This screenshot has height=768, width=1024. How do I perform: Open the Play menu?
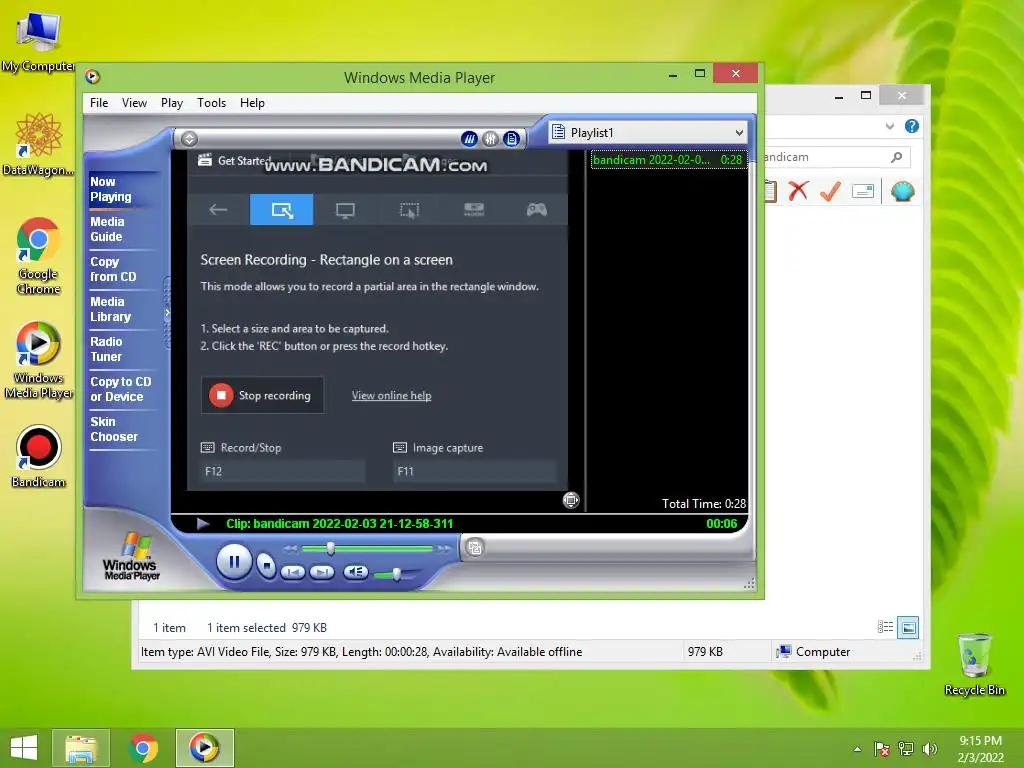coord(172,103)
